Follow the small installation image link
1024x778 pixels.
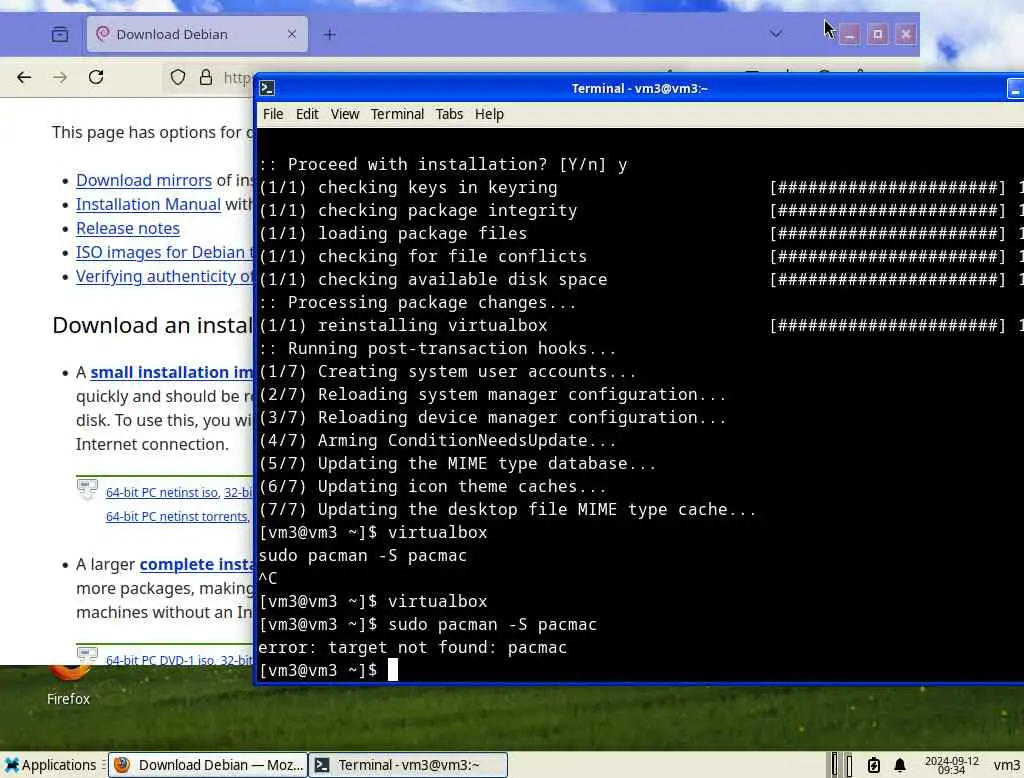(x=171, y=372)
